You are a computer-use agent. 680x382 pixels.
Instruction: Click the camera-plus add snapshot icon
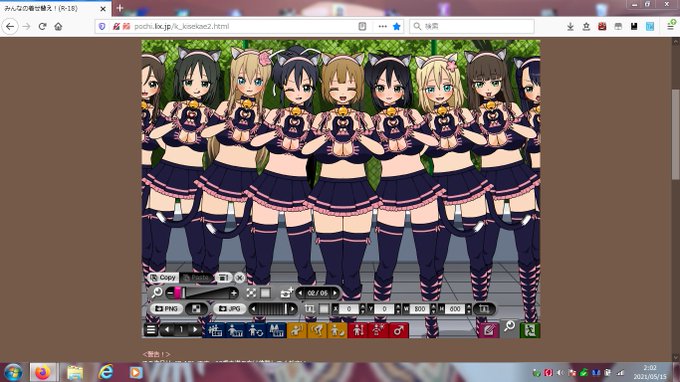coord(286,293)
